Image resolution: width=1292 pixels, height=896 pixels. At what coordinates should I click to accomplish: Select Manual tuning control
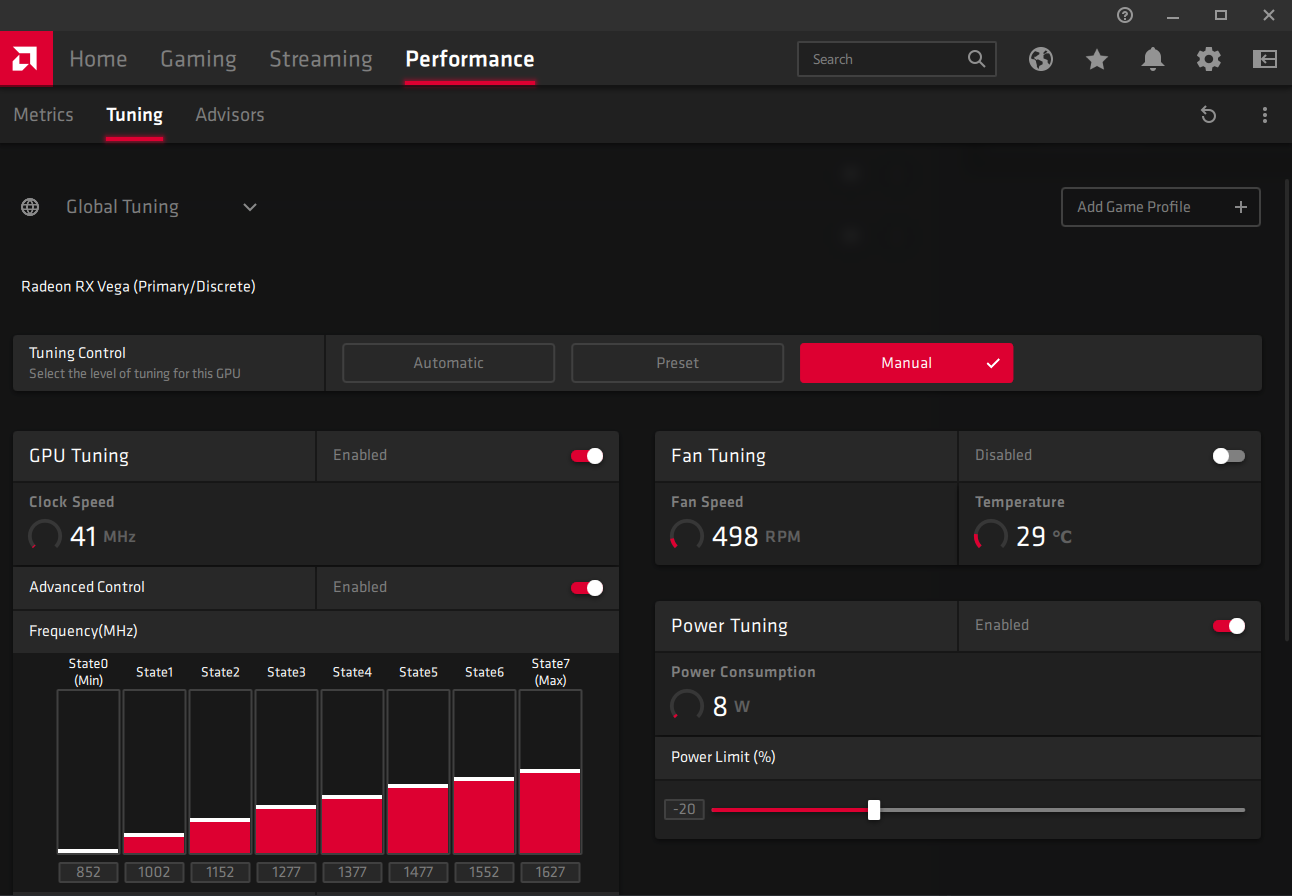point(906,363)
